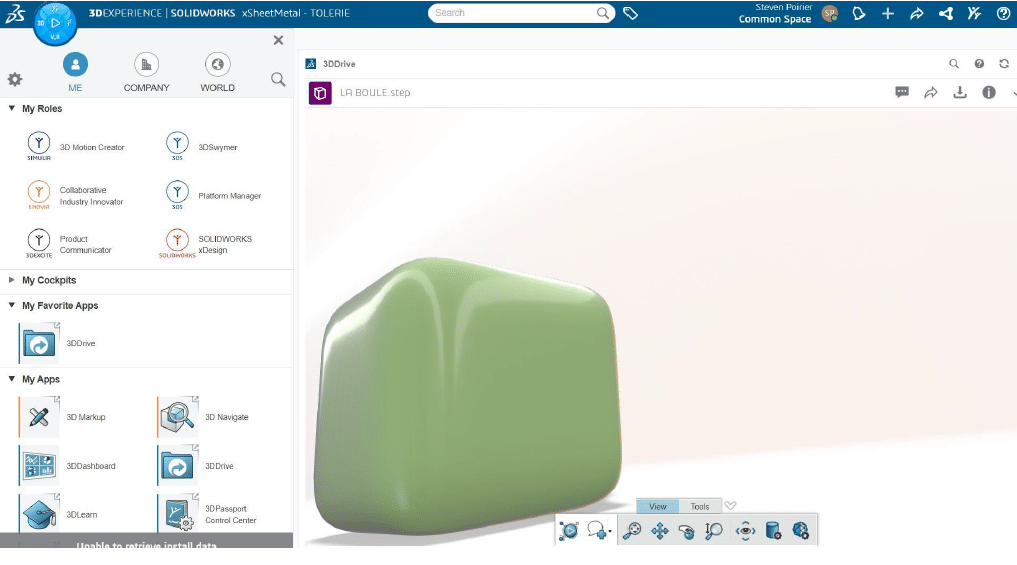1017x565 pixels.
Task: Select the COMPANY tab
Action: pos(147,72)
